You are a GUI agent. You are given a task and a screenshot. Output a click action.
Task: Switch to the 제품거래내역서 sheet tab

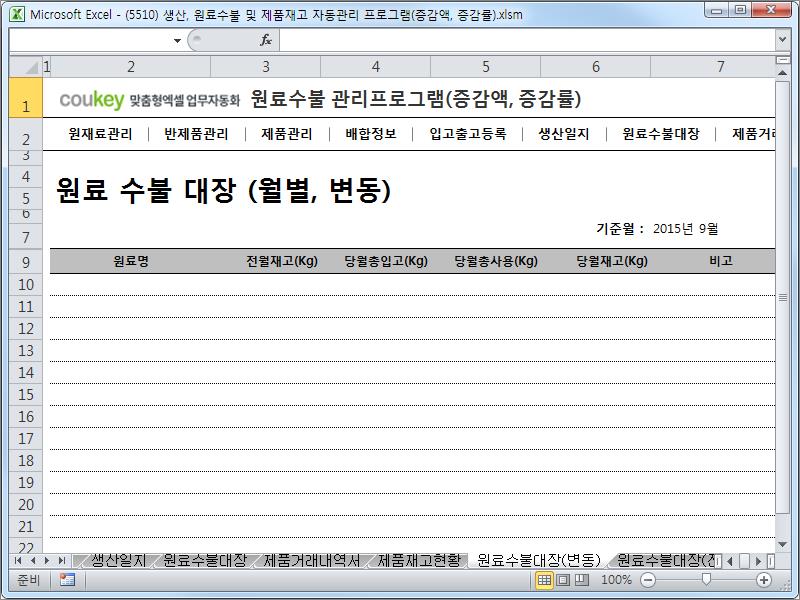(x=311, y=560)
